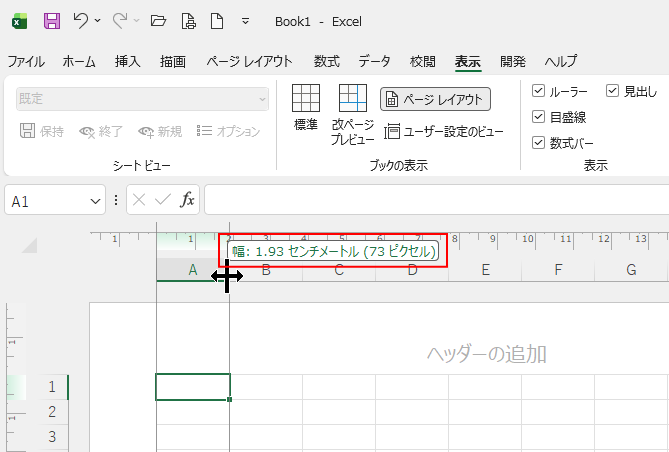The height and width of the screenshot is (452, 669).
Task: Switch to the 開発 tab
Action: (513, 61)
